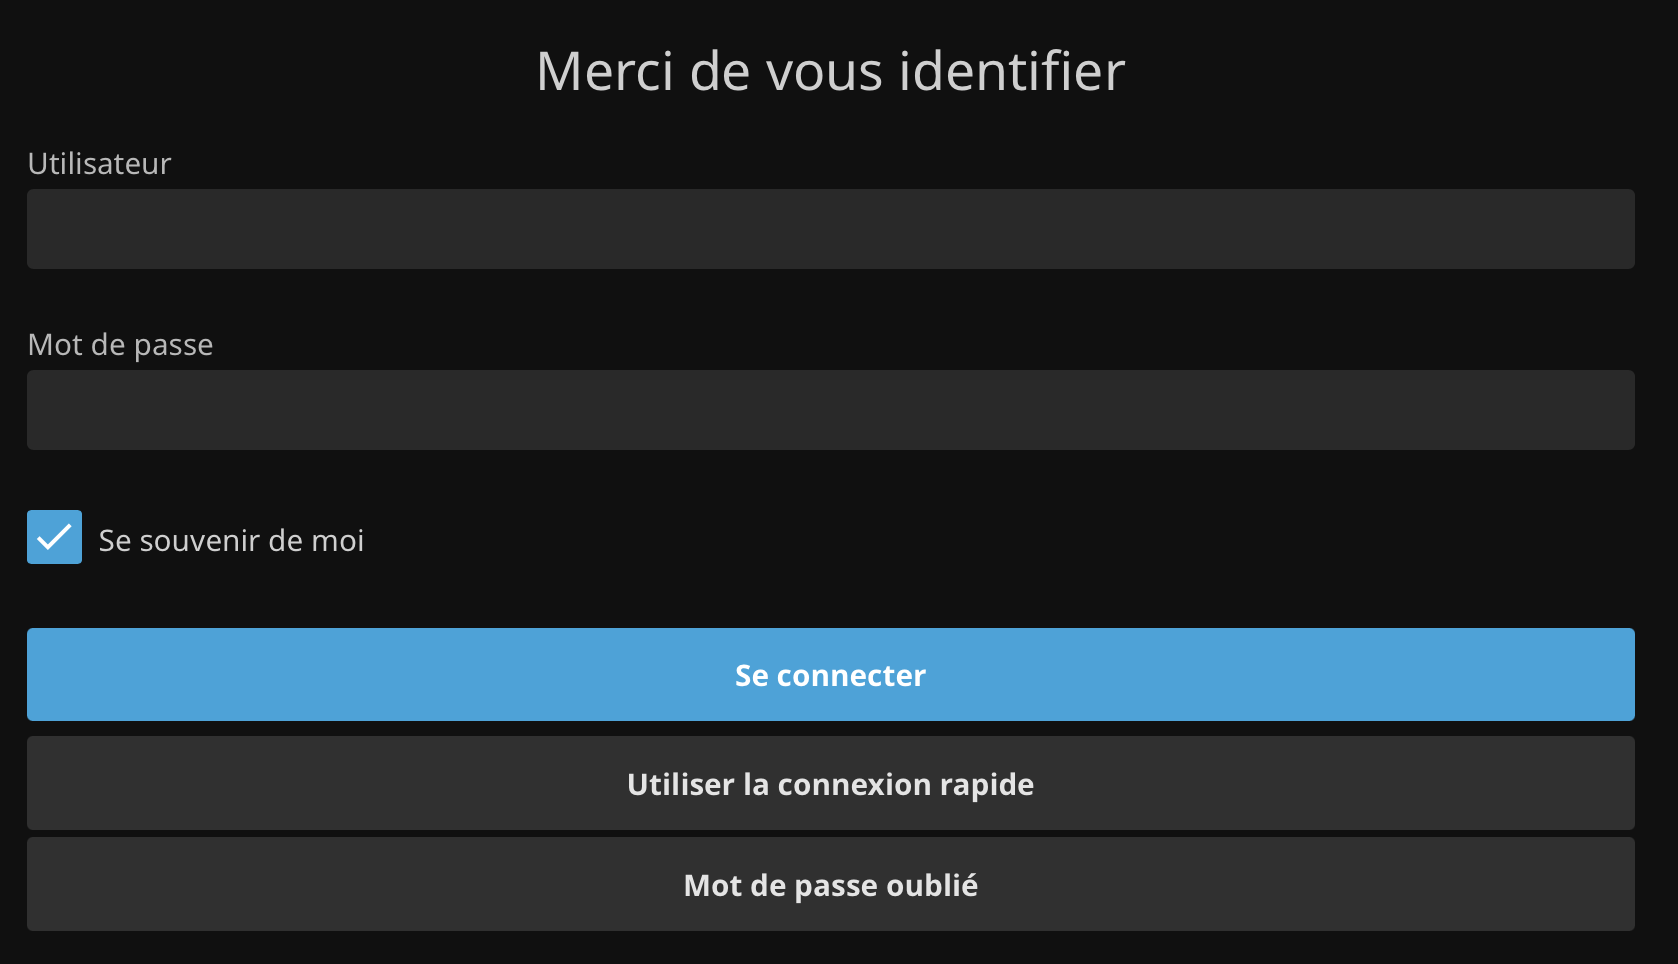Choose the quick connect sign-in option
This screenshot has height=964, width=1678.
830,784
